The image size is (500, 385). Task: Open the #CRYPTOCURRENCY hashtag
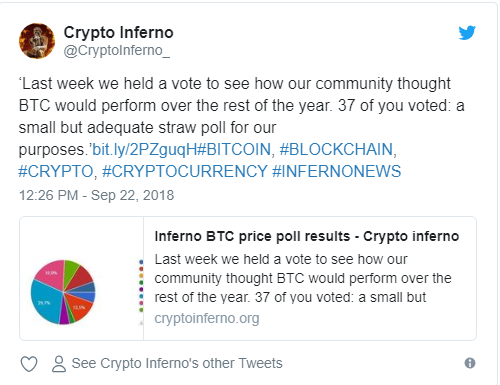tap(185, 171)
